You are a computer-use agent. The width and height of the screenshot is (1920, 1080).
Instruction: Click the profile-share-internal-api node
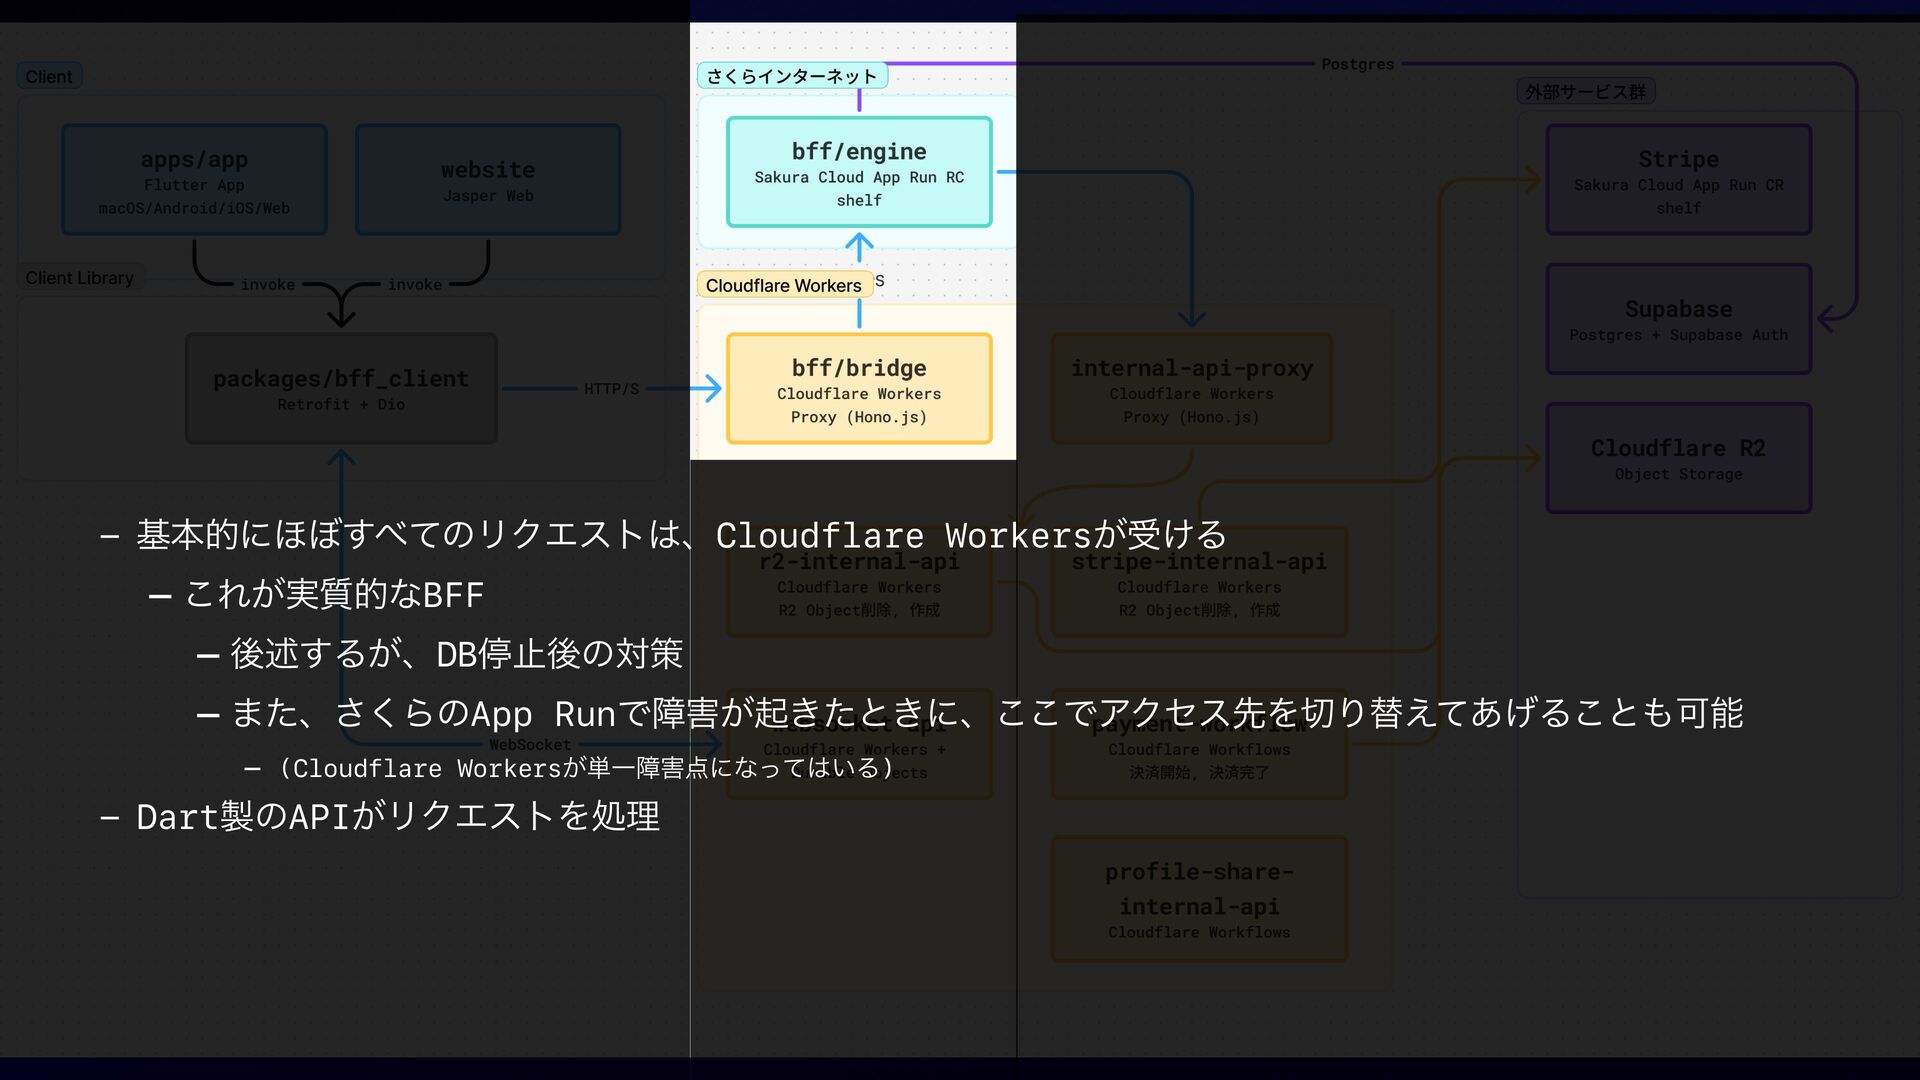pyautogui.click(x=1199, y=899)
